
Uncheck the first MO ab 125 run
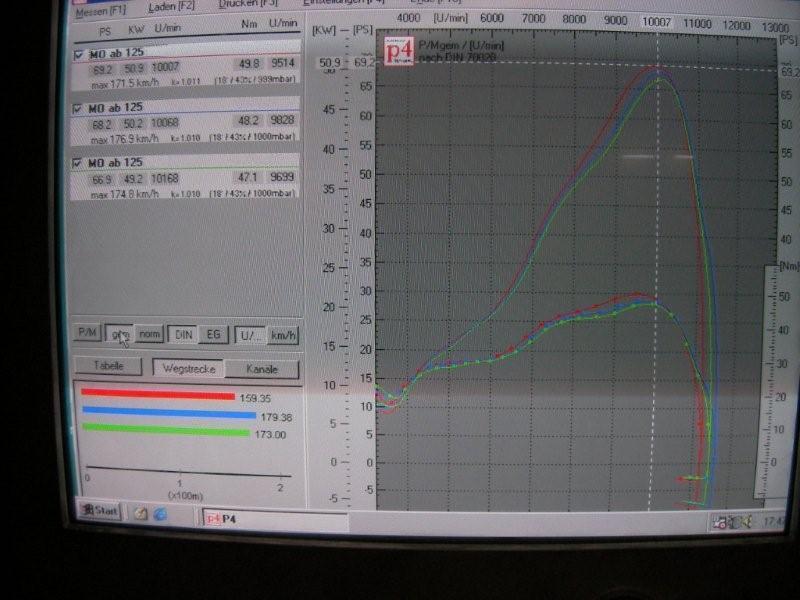tap(79, 52)
